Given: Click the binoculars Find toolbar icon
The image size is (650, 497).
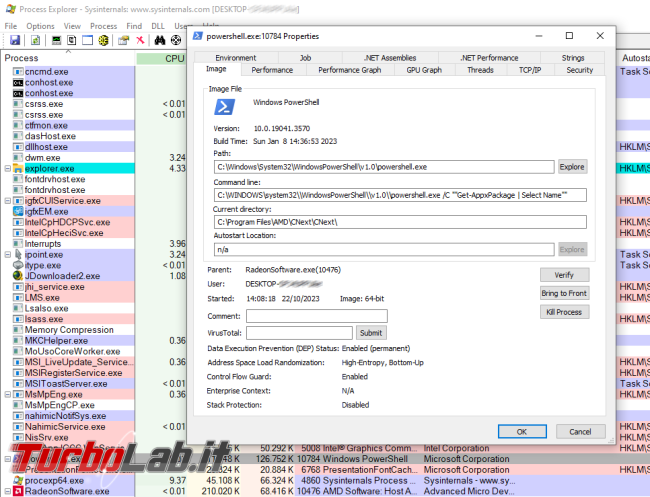Looking at the screenshot, I should coord(160,40).
